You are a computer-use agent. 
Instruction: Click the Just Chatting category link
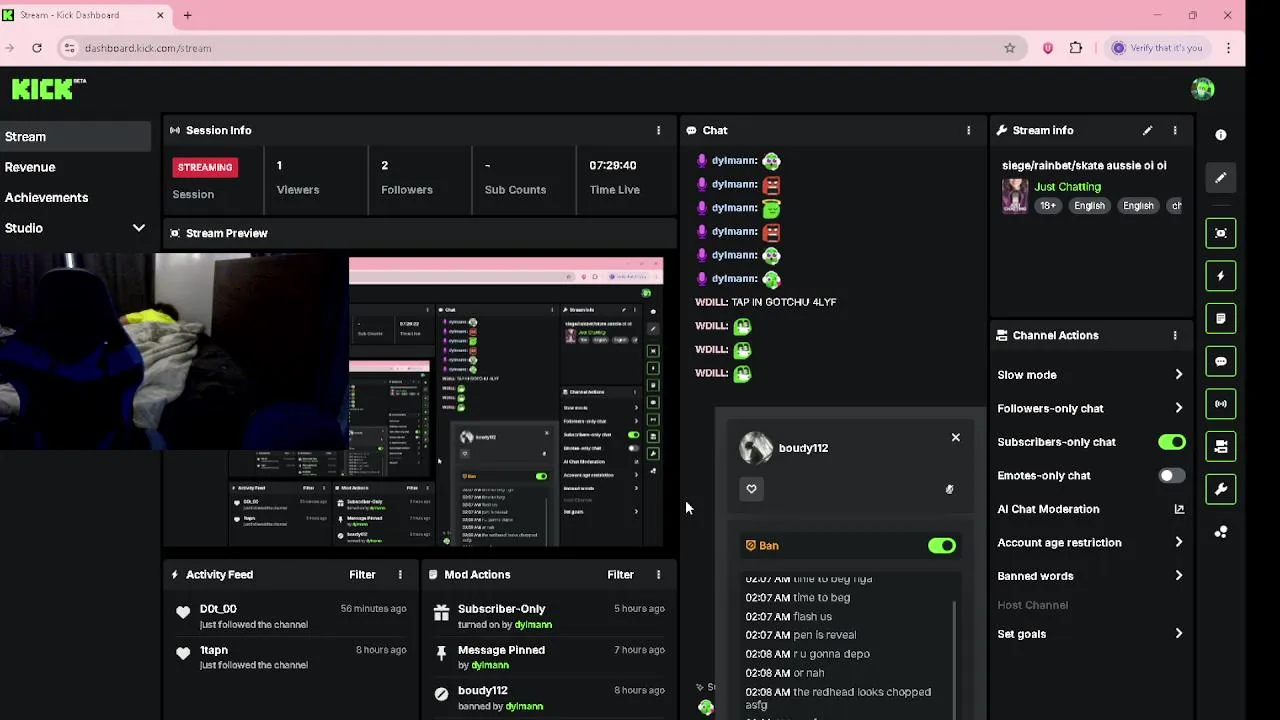coord(1067,187)
